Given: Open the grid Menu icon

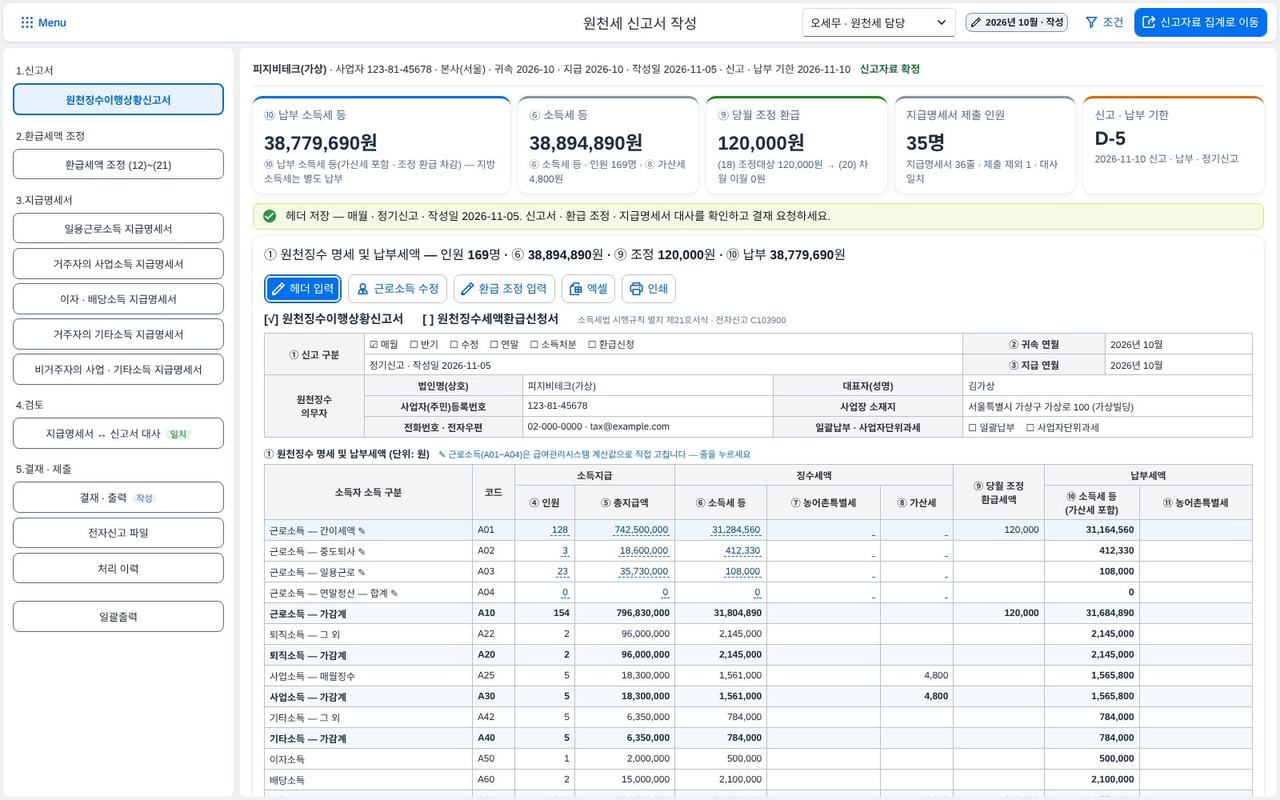Looking at the screenshot, I should (27, 23).
